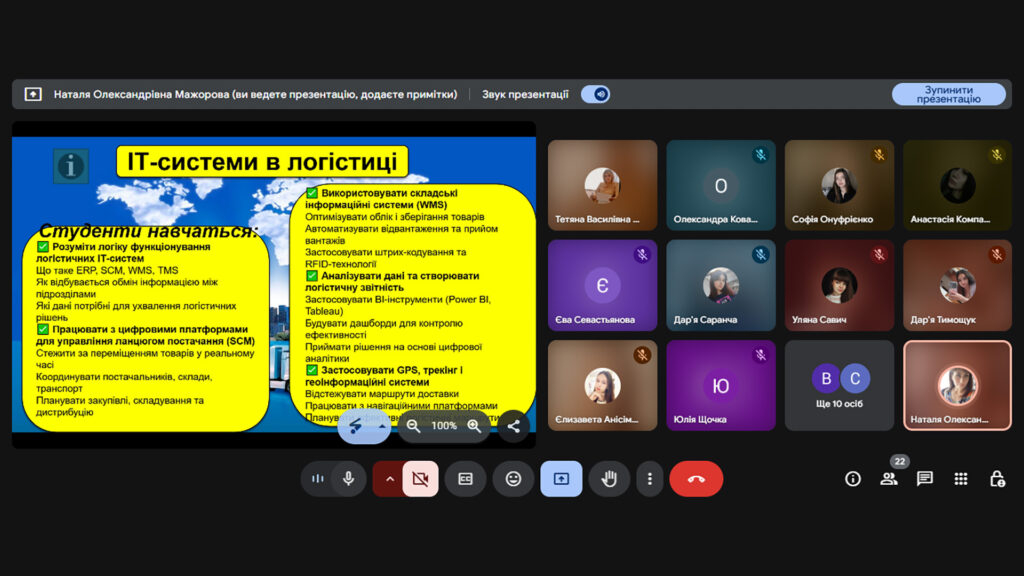Click the present screen button
The image size is (1024, 576).
coord(561,479)
